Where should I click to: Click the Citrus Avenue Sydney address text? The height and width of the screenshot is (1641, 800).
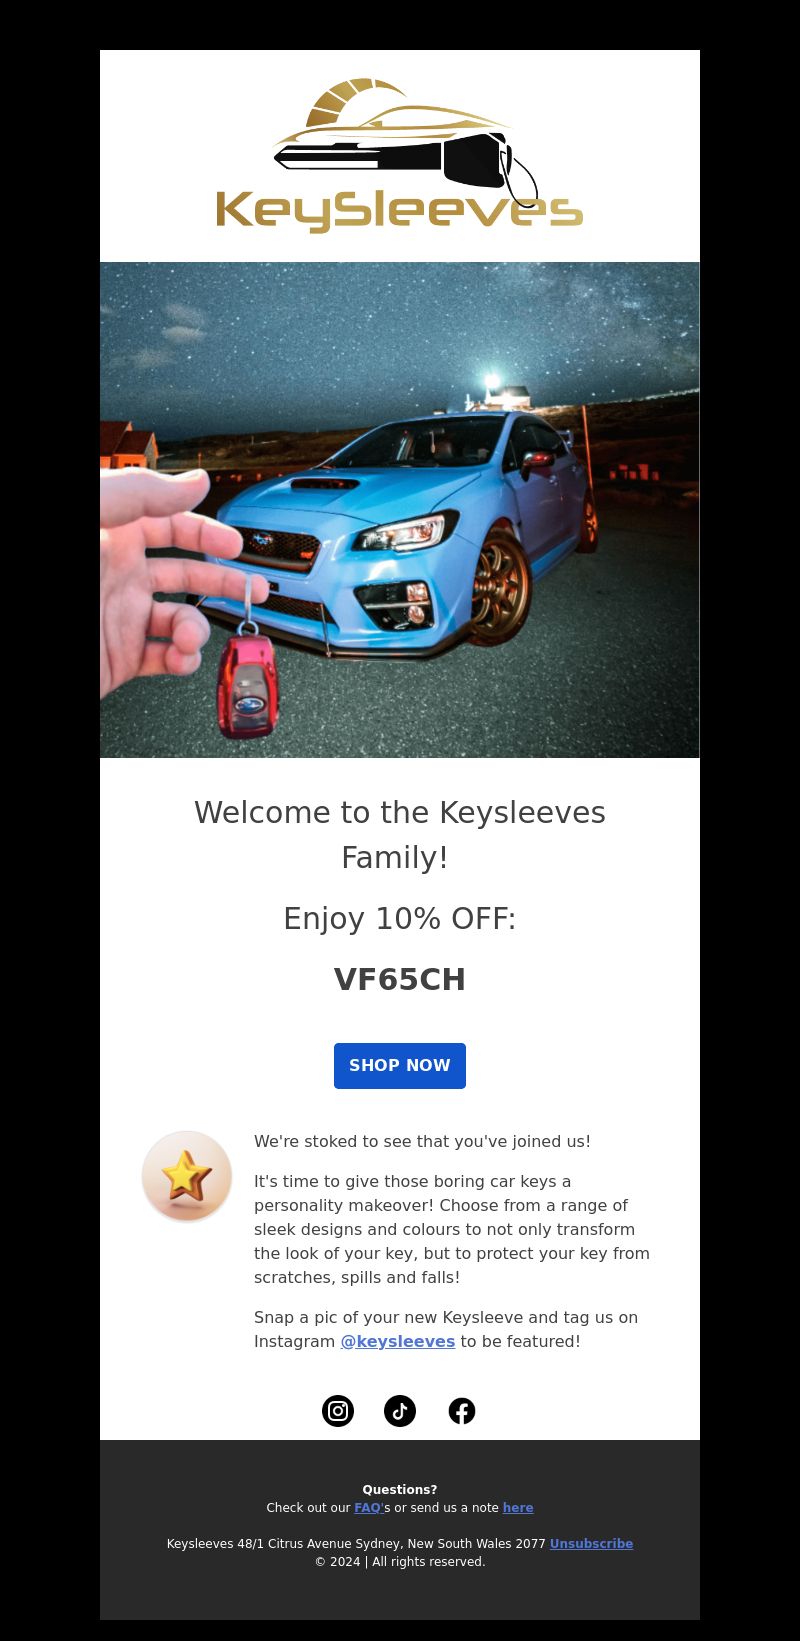point(356,1544)
